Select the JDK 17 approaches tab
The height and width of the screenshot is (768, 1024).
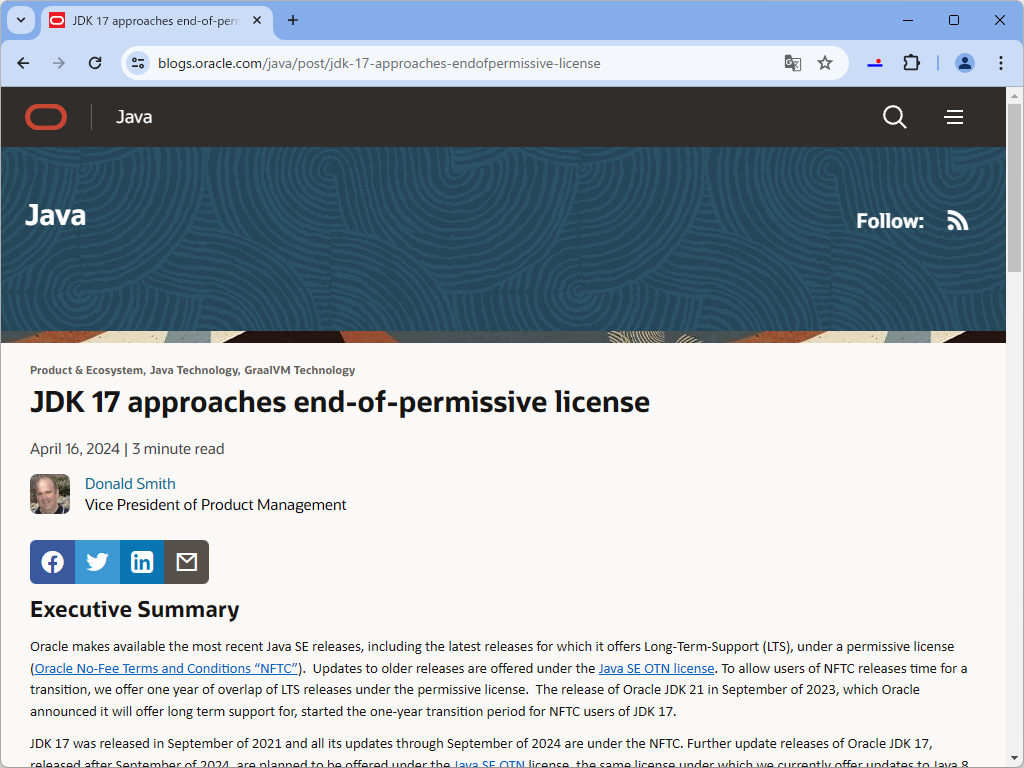point(157,21)
